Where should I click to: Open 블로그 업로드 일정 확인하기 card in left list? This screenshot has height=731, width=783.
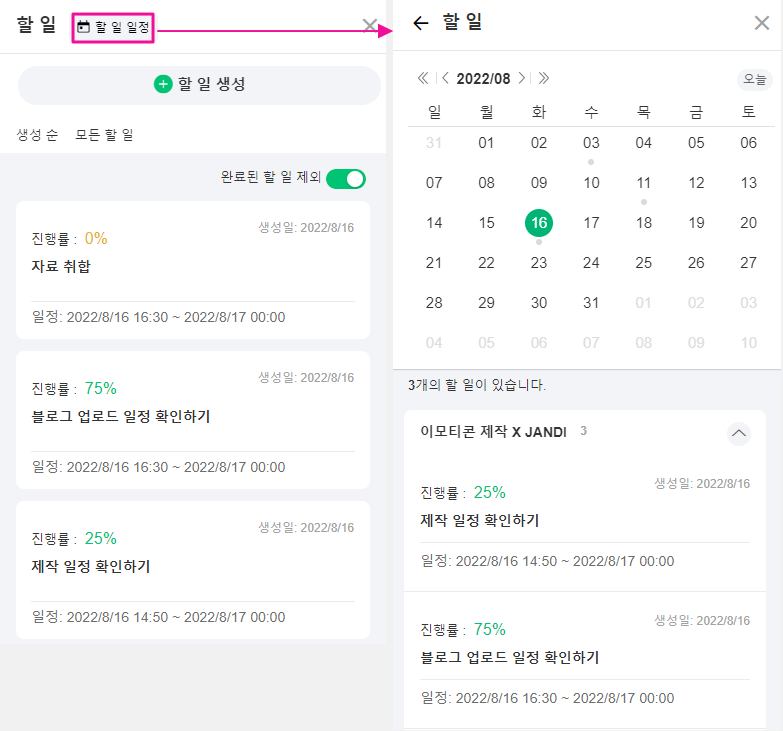193,420
